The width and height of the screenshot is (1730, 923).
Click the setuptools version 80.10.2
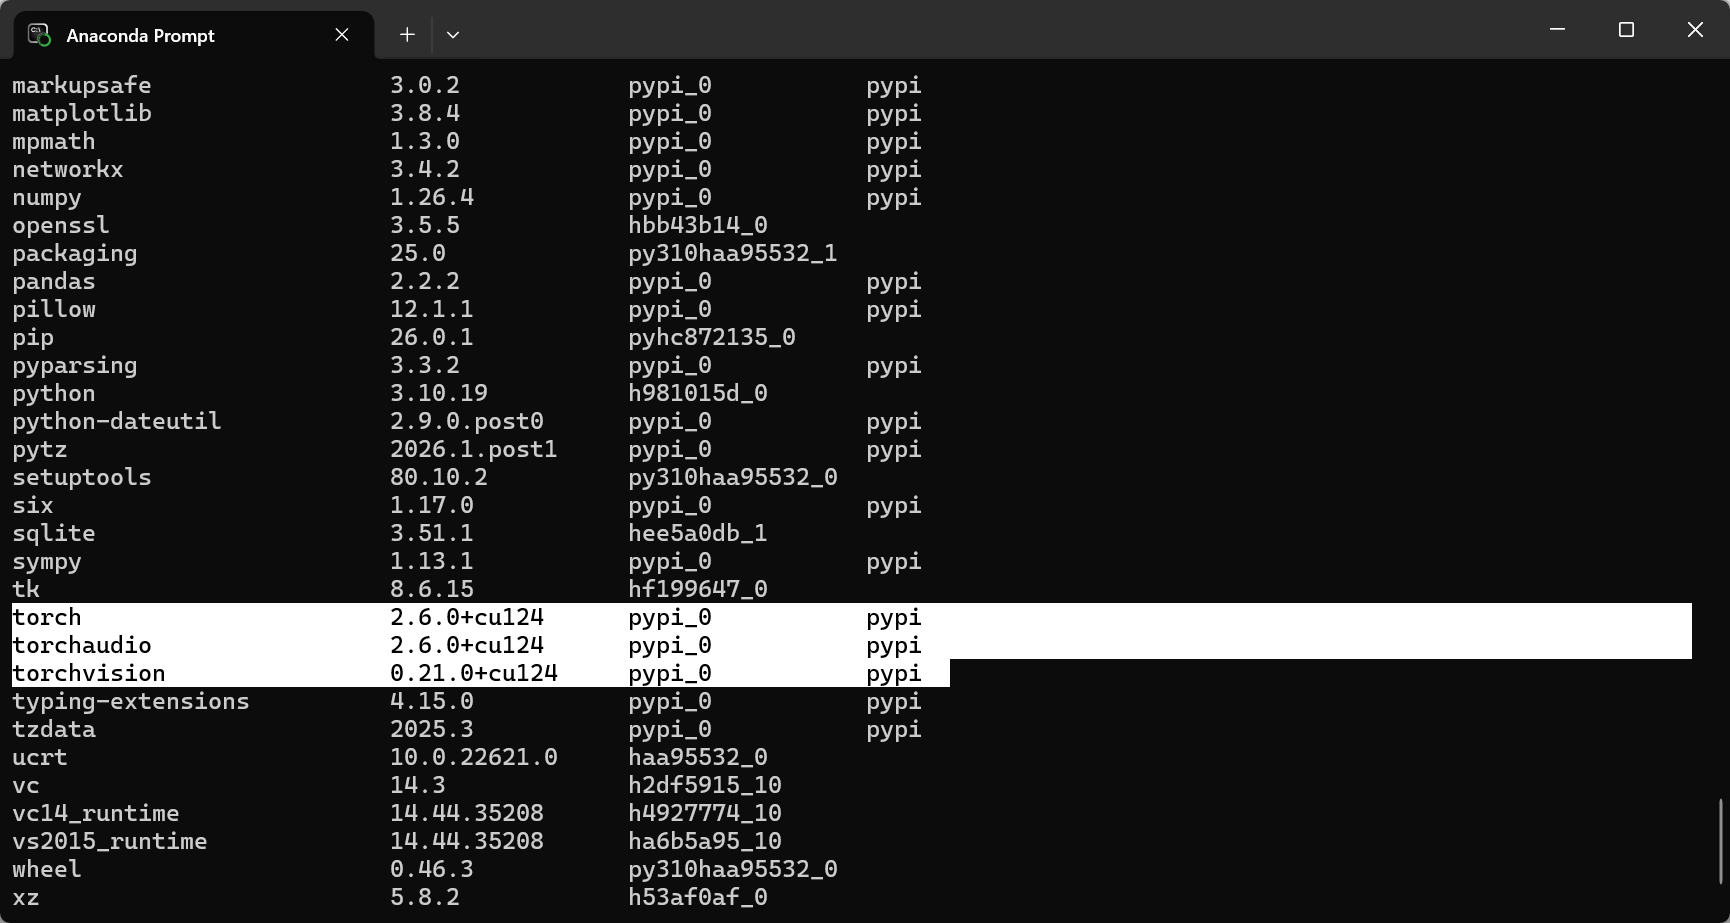click(438, 477)
